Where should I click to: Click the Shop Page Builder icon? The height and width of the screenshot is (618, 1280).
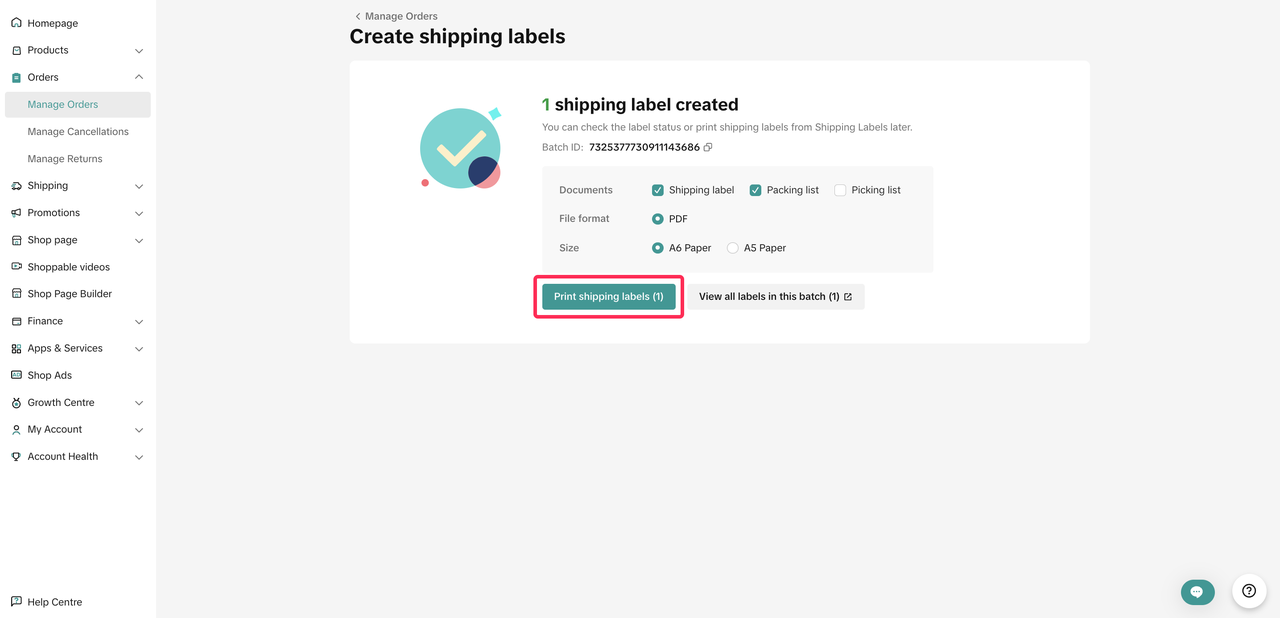click(x=16, y=294)
